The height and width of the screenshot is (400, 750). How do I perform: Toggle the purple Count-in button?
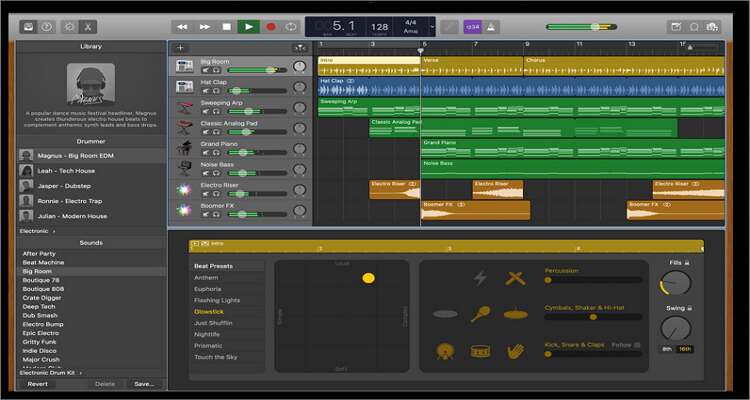click(473, 27)
